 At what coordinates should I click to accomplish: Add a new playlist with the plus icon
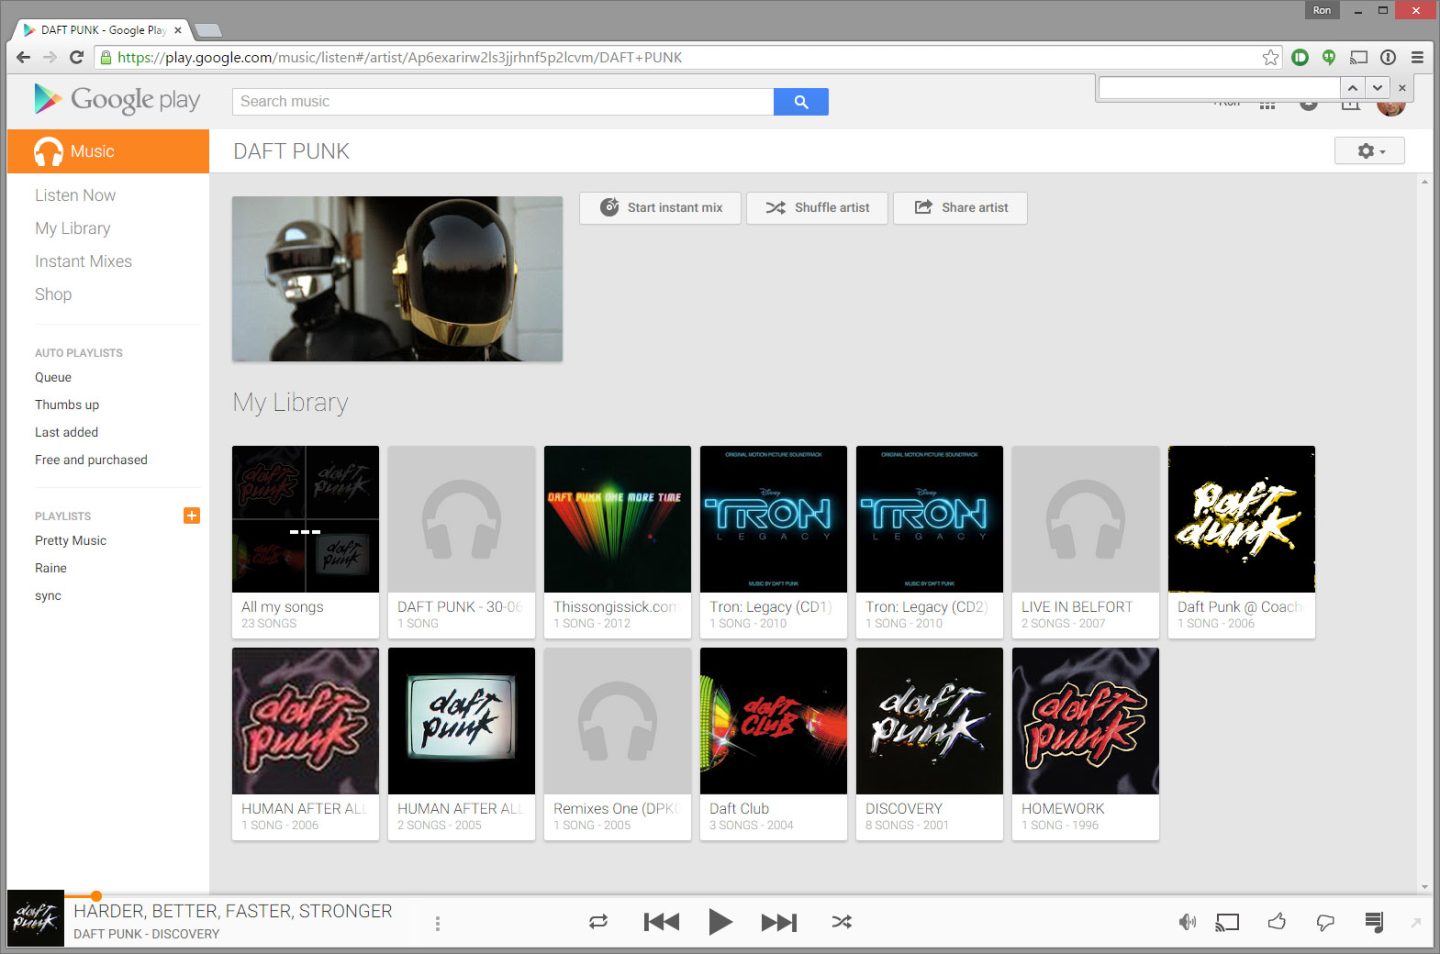coord(192,516)
